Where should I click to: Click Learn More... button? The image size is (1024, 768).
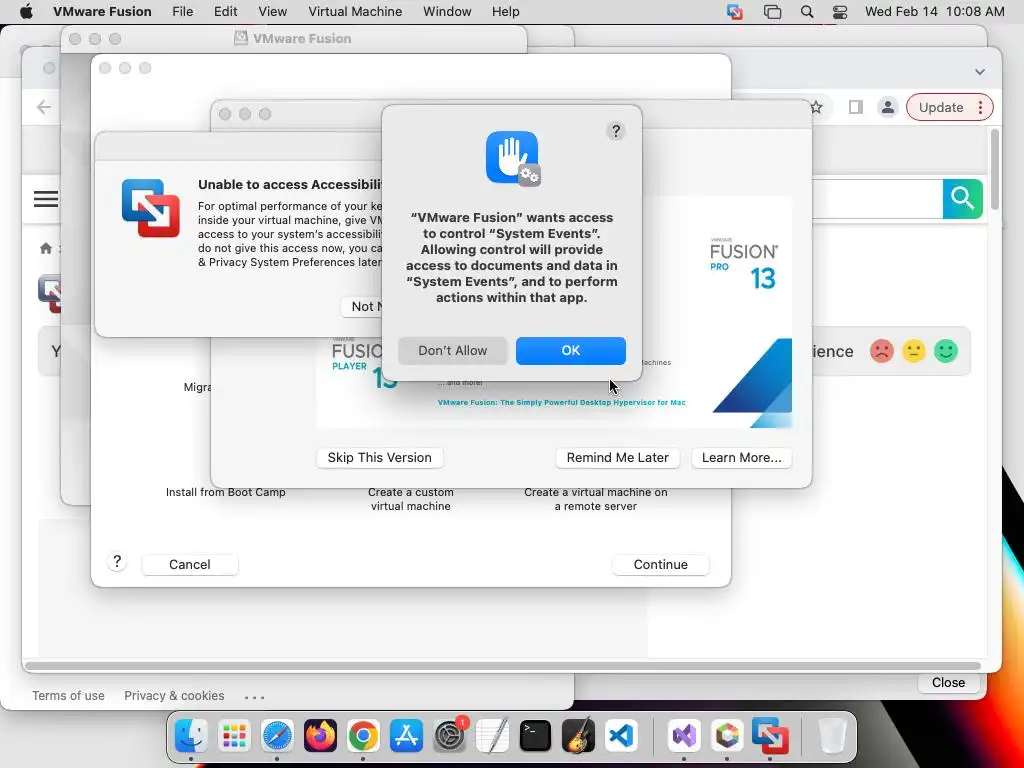[x=741, y=458]
